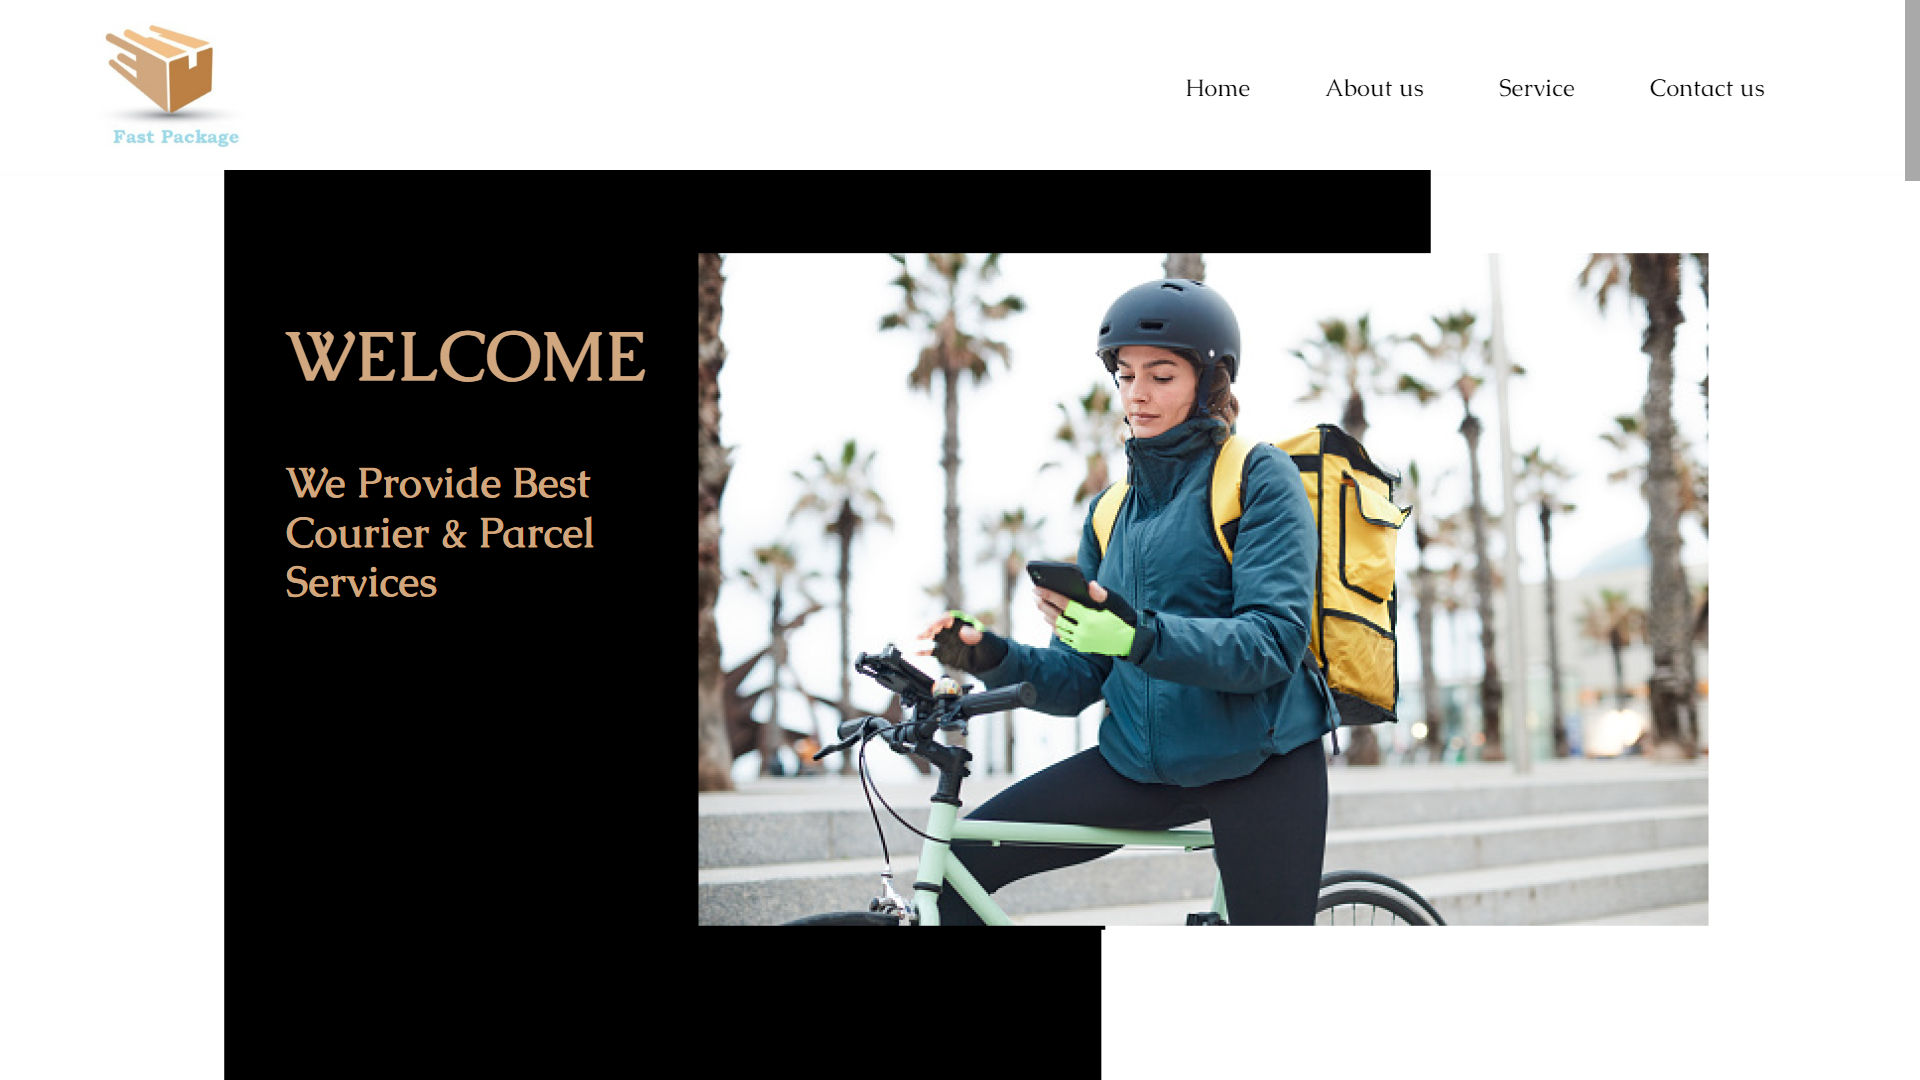Image resolution: width=1920 pixels, height=1080 pixels.
Task: Open the Service navigation link
Action: (x=1536, y=88)
